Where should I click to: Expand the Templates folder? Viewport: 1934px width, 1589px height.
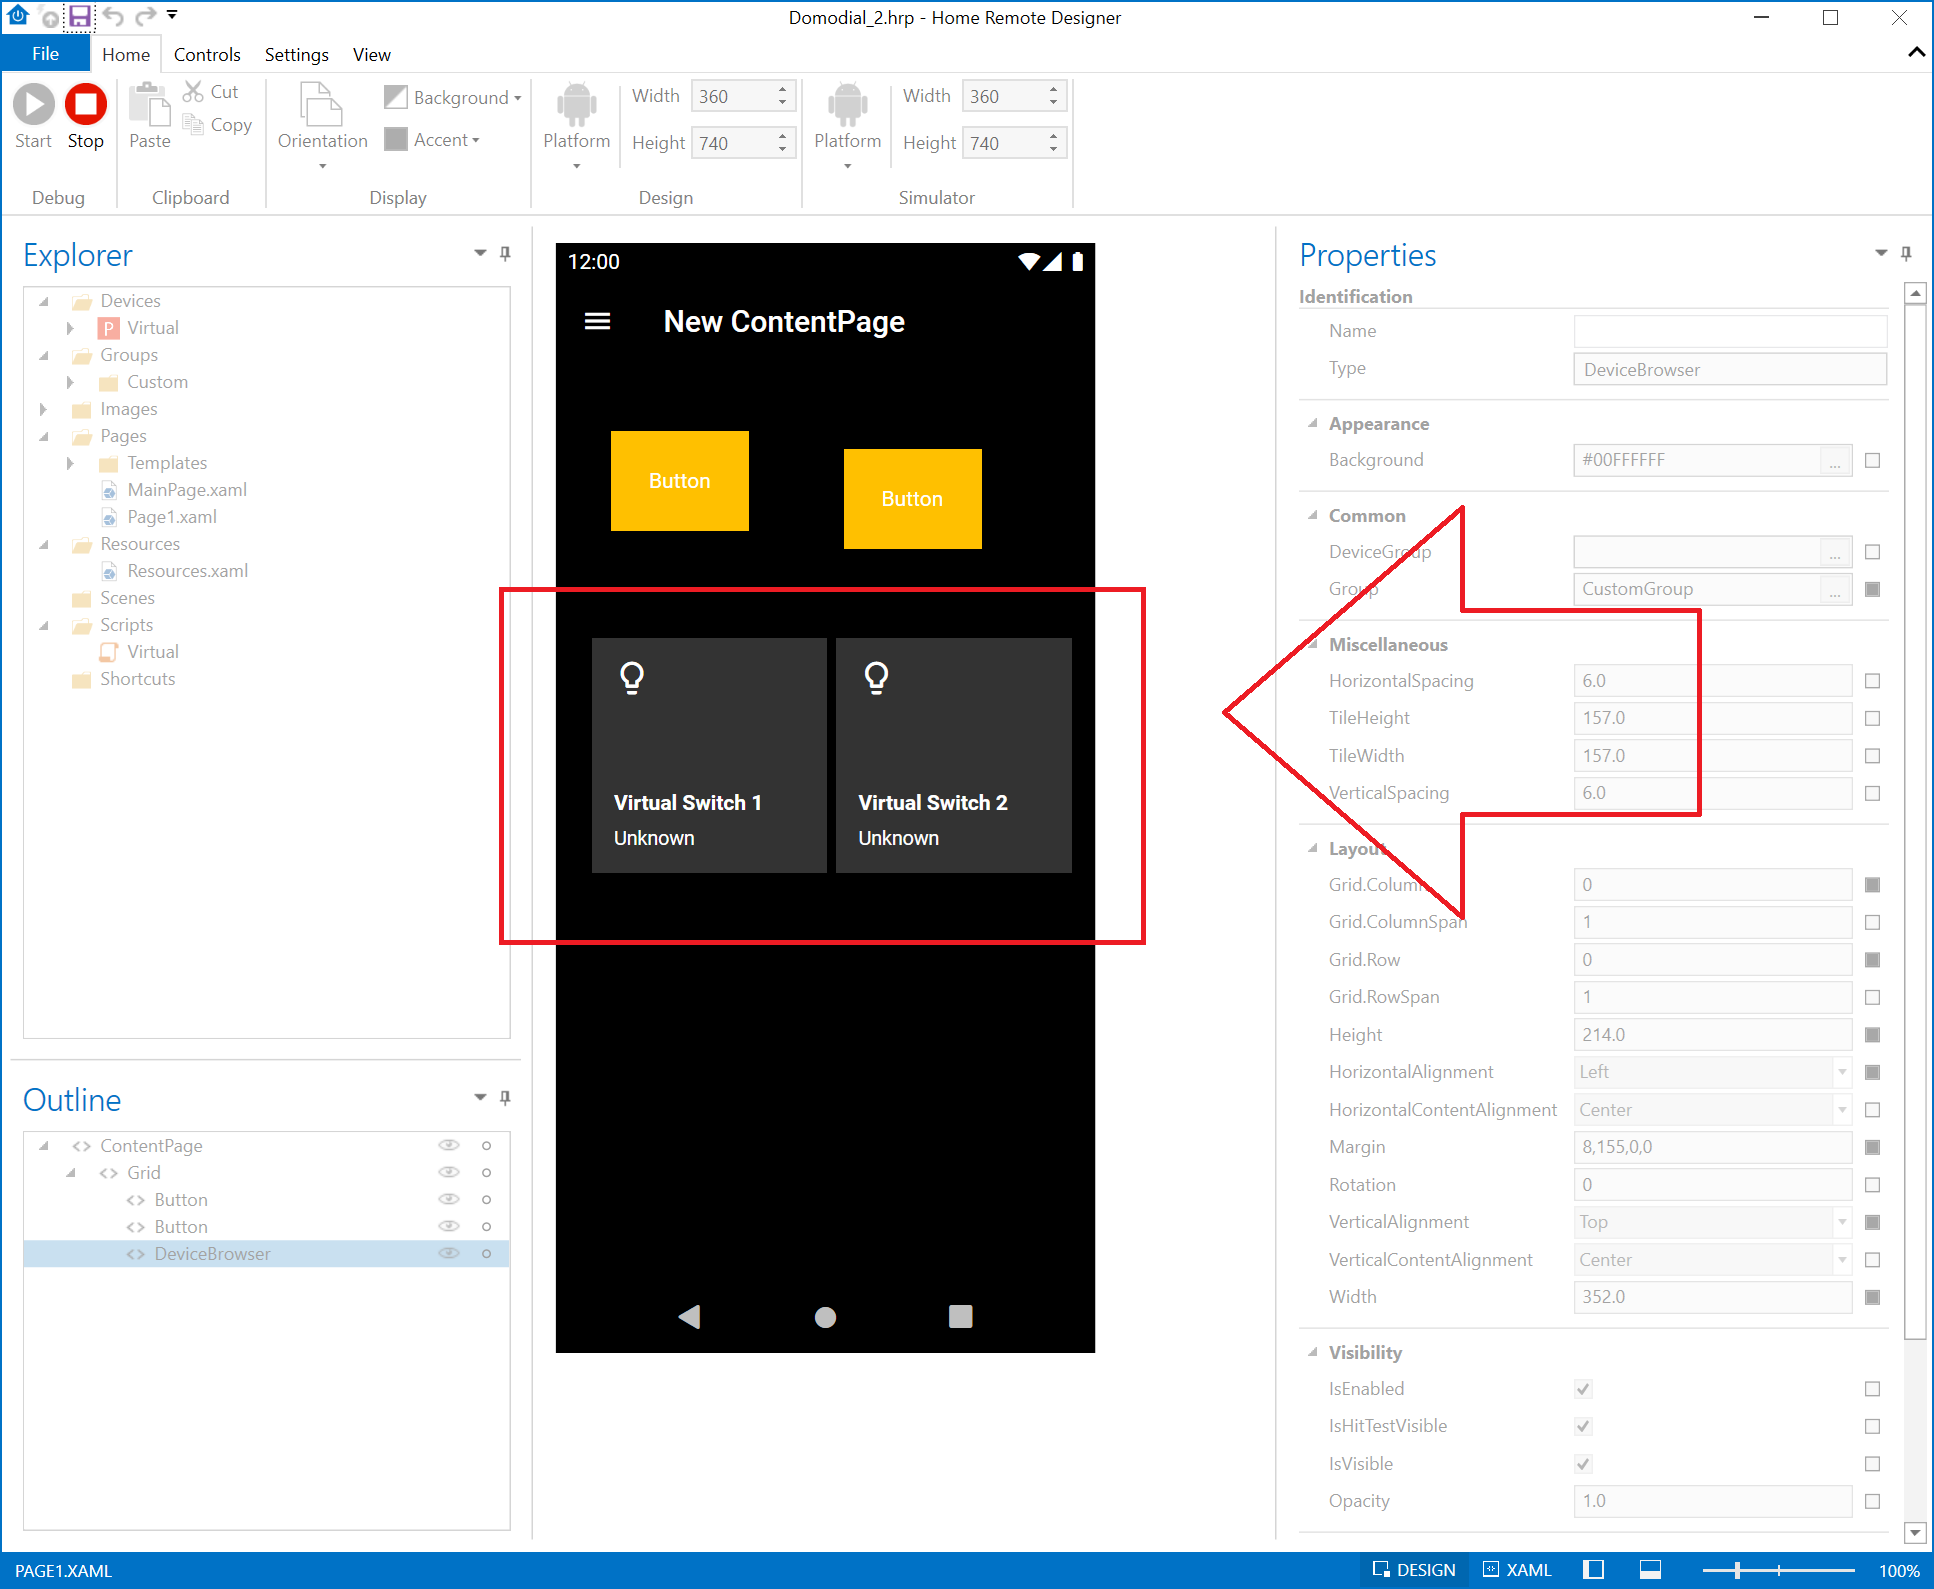[70, 463]
